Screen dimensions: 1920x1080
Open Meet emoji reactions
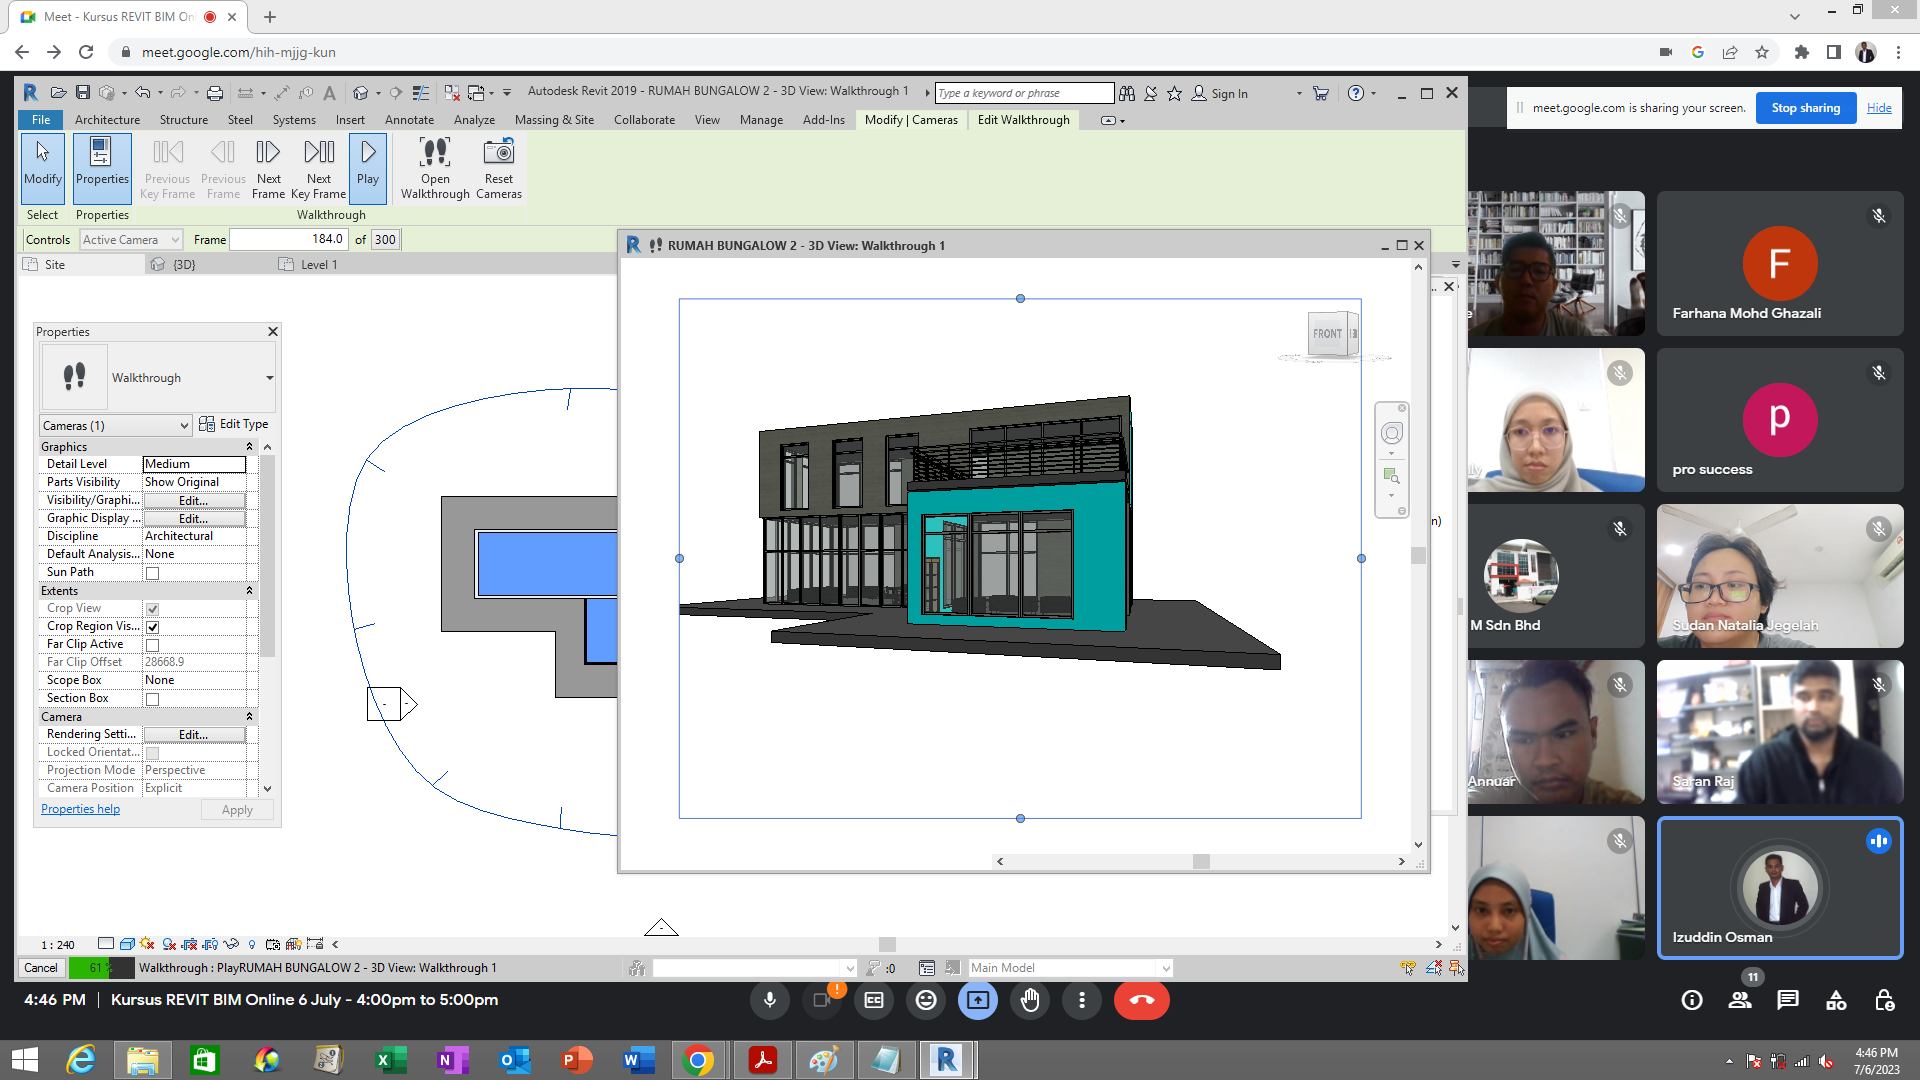(926, 1000)
